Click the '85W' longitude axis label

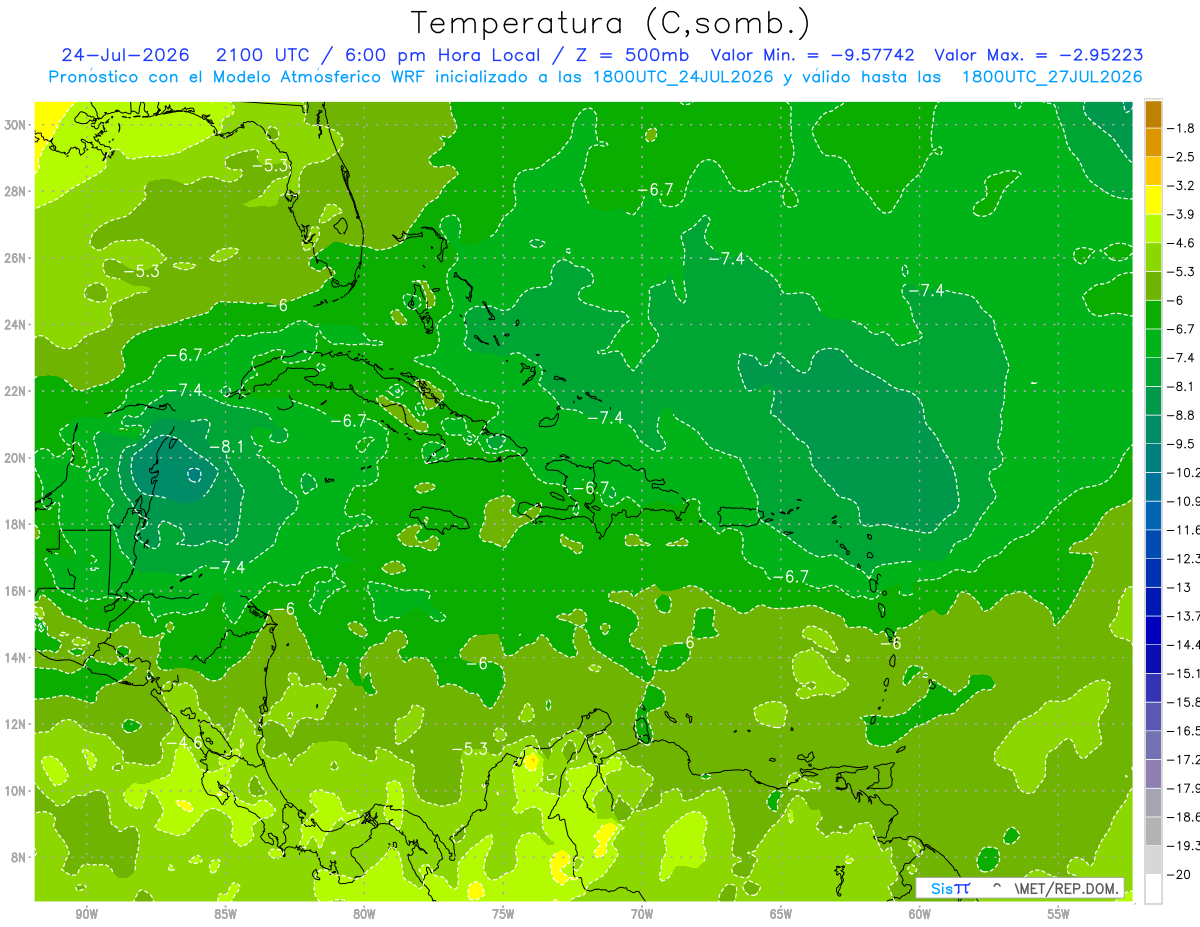pos(225,914)
